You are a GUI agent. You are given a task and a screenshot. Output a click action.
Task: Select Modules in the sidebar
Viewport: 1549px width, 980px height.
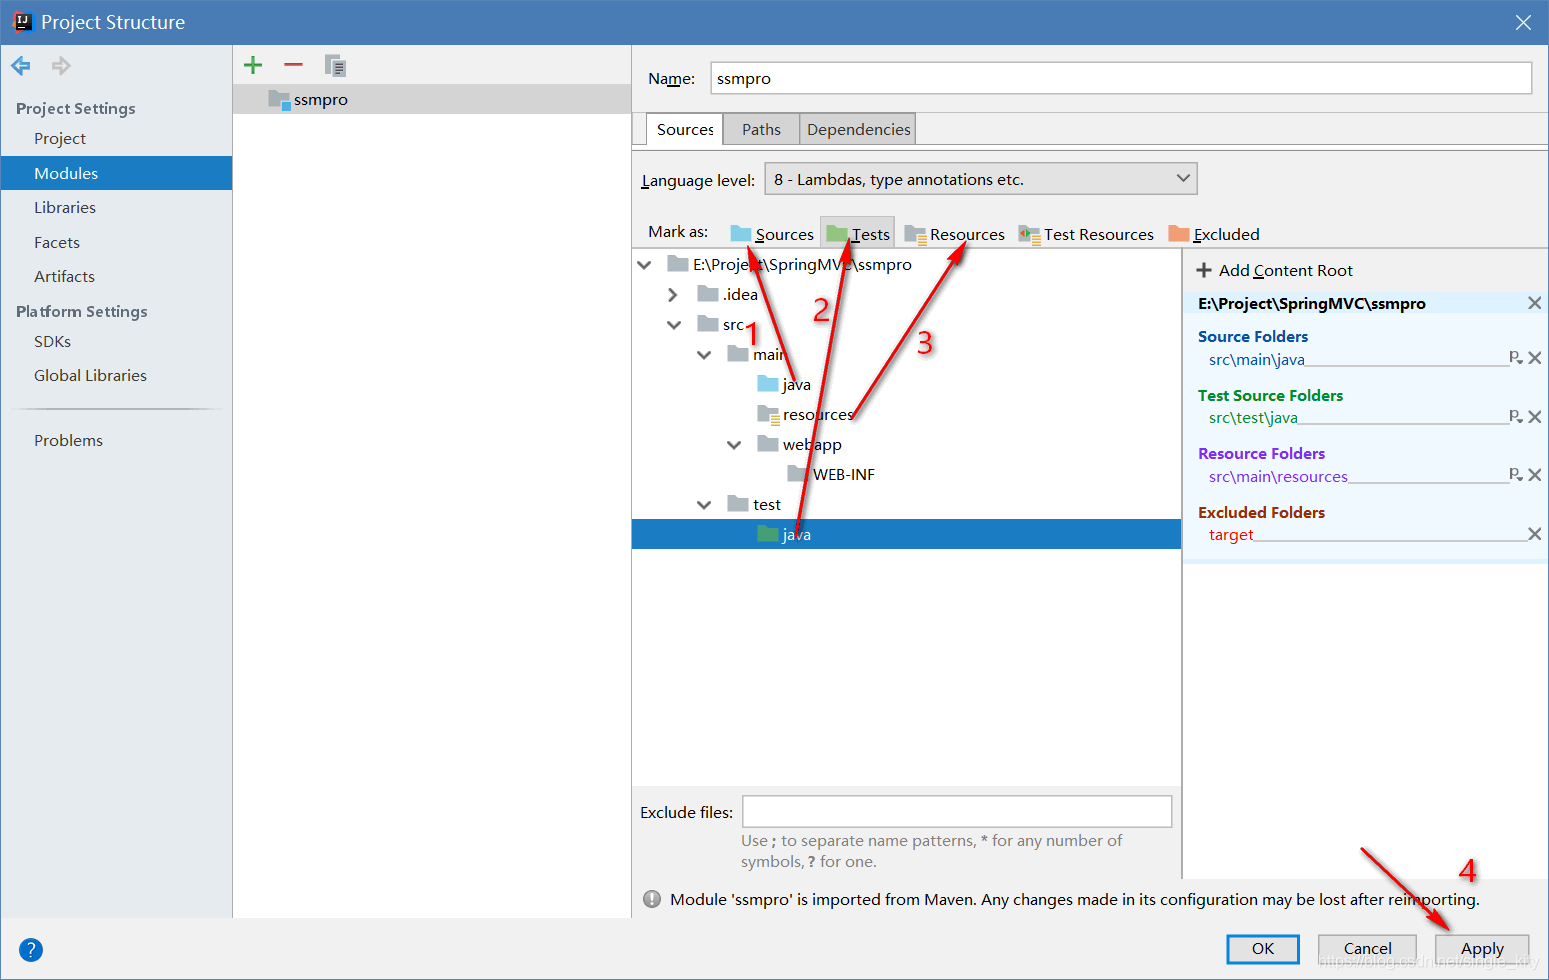click(116, 173)
